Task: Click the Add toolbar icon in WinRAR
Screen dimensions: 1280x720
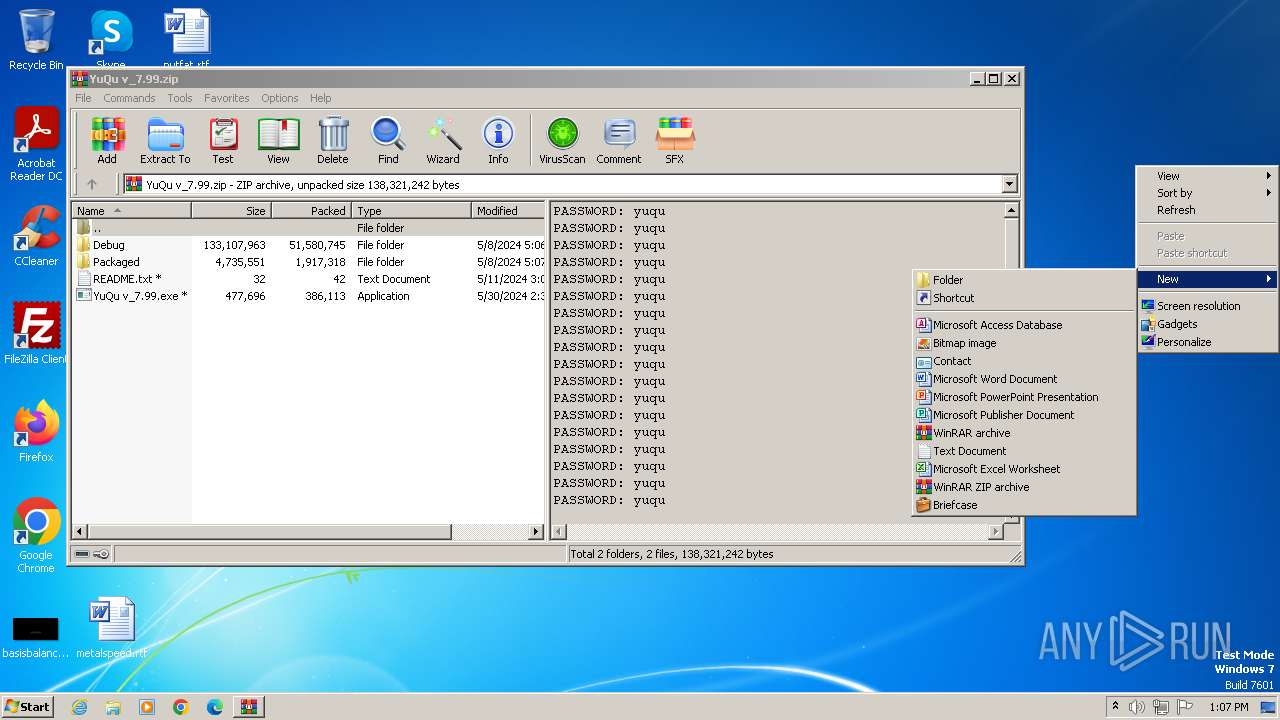Action: pyautogui.click(x=107, y=140)
